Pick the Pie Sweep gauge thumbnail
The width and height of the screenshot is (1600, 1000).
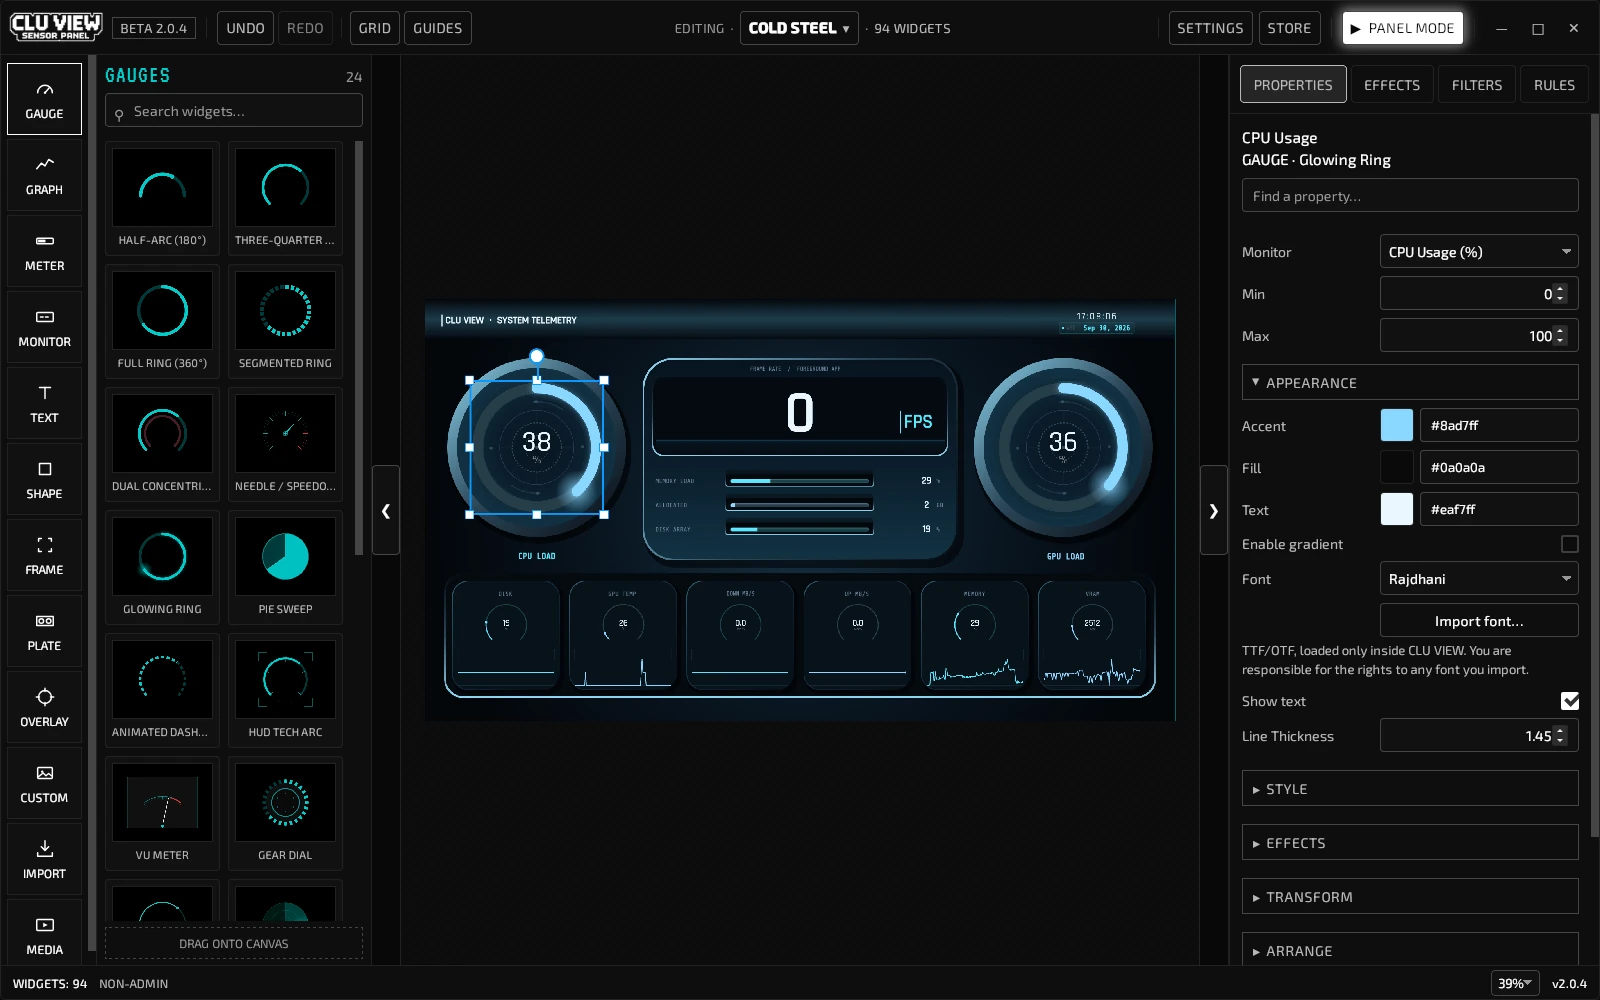285,567
